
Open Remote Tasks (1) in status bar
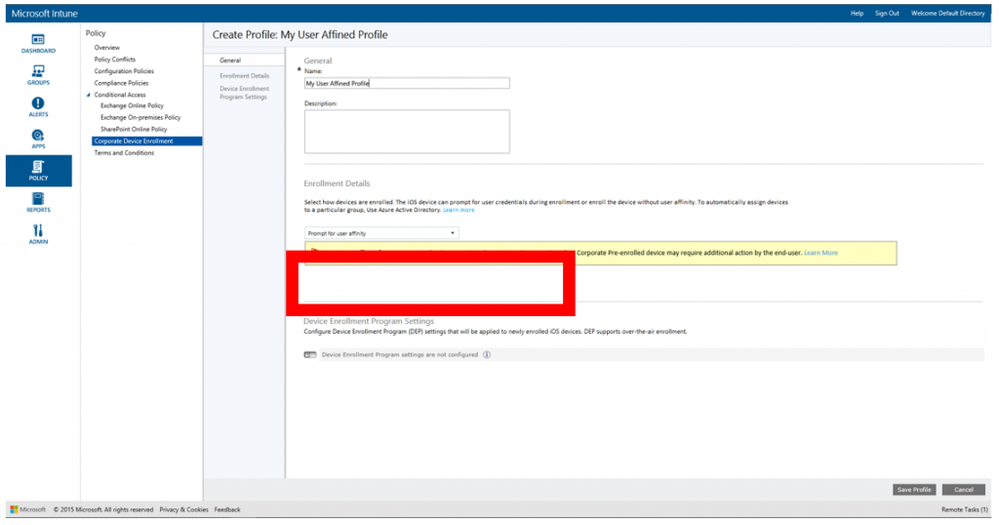[965, 510]
